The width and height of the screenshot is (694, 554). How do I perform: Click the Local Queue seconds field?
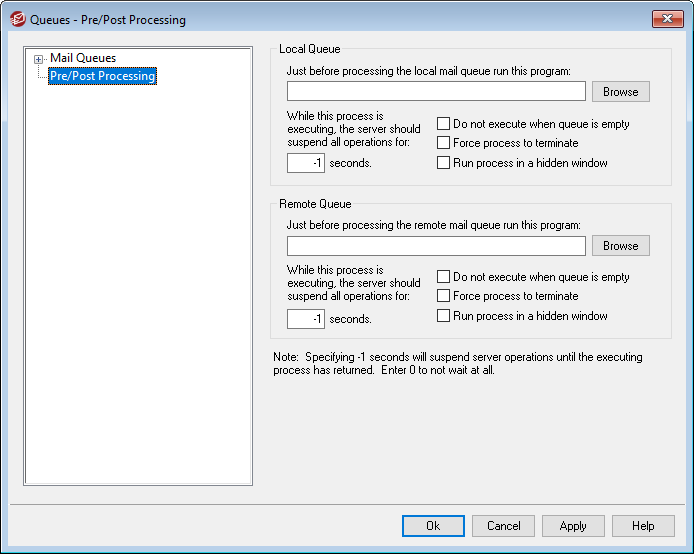coord(306,163)
